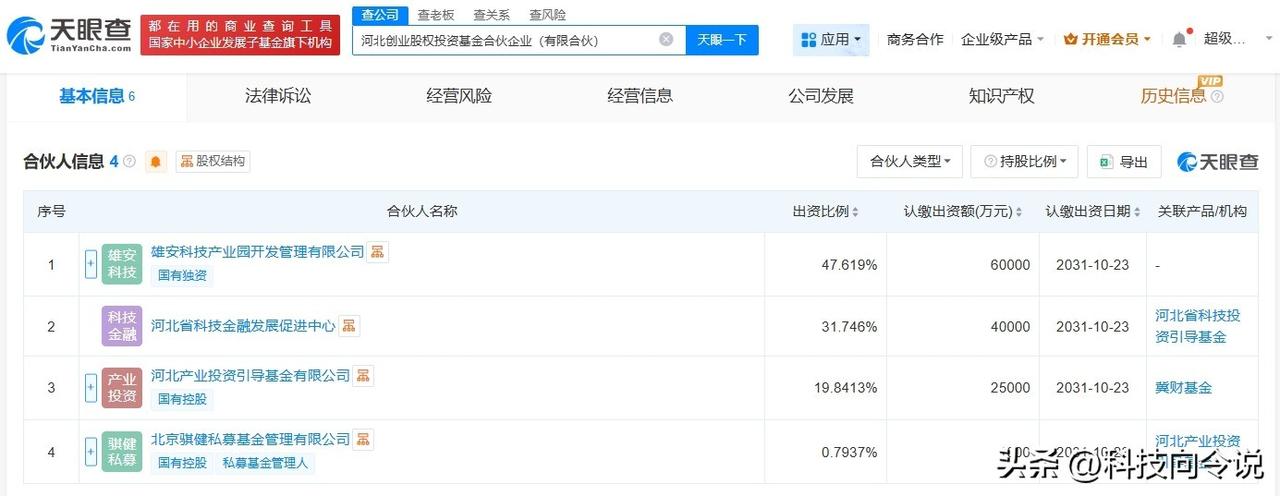The height and width of the screenshot is (496, 1280).
Task: Click the 天眼查 logo right of 导出
Action: pos(1218,161)
